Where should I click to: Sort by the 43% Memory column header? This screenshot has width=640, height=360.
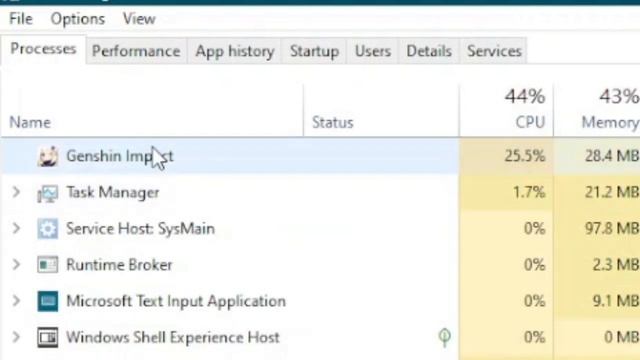click(x=597, y=111)
